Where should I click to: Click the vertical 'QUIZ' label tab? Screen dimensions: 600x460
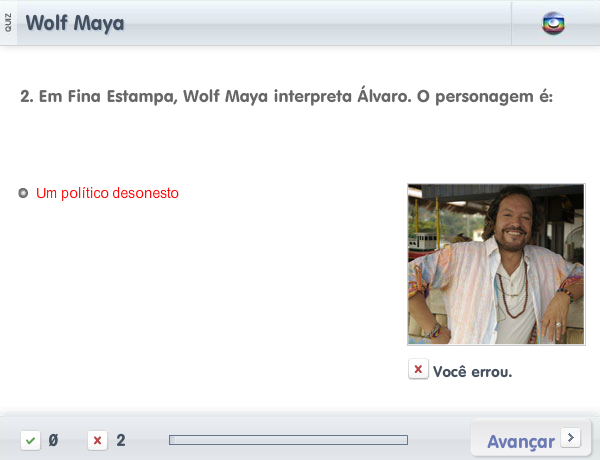tap(8, 23)
